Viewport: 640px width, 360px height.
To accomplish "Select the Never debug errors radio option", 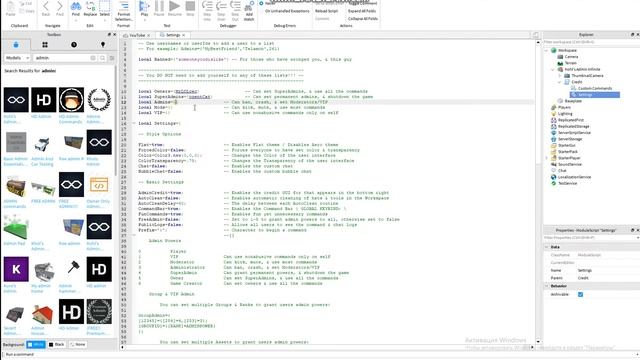I will pos(262,3).
